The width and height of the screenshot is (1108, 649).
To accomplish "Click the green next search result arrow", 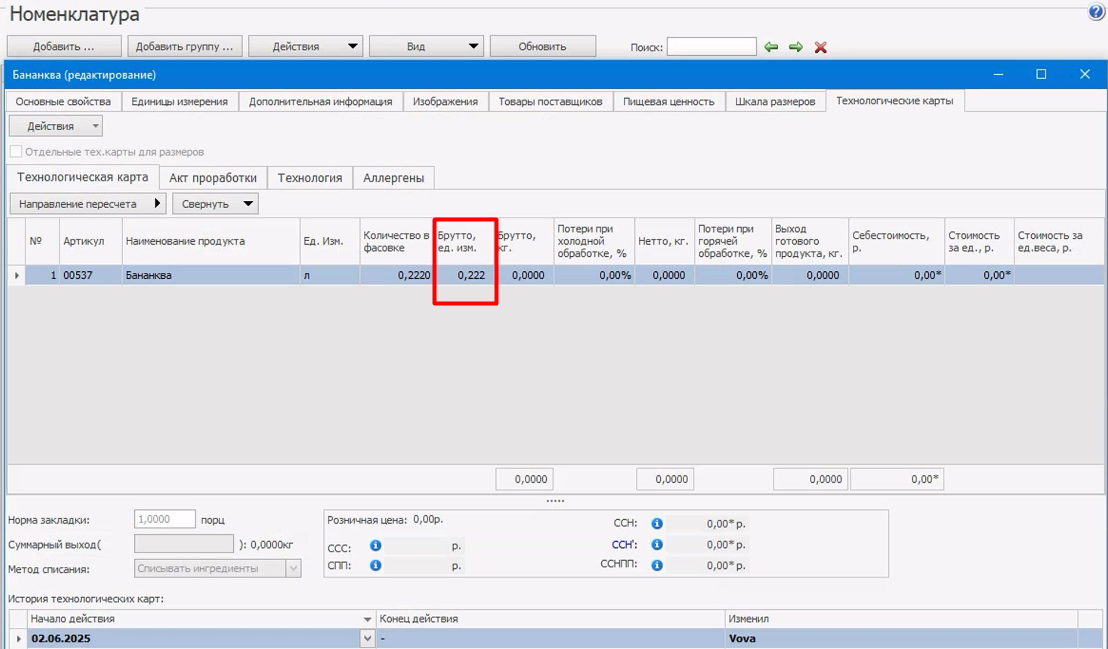I will [796, 47].
